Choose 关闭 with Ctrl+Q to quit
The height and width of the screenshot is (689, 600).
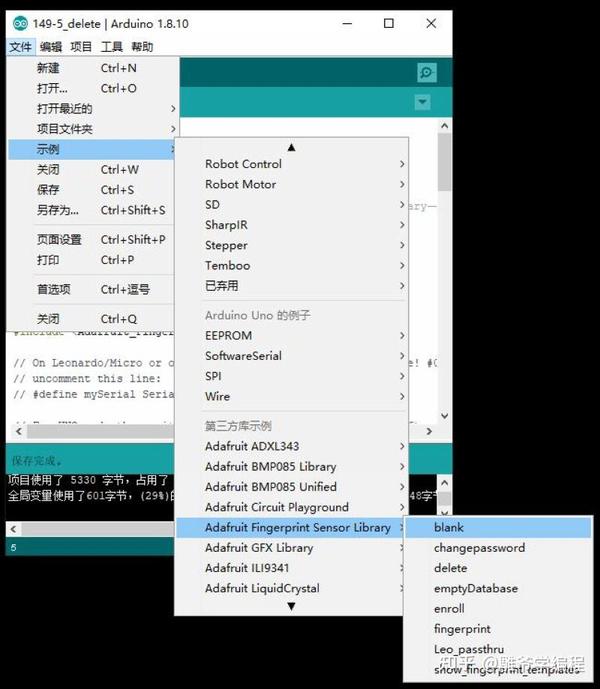click(x=92, y=319)
